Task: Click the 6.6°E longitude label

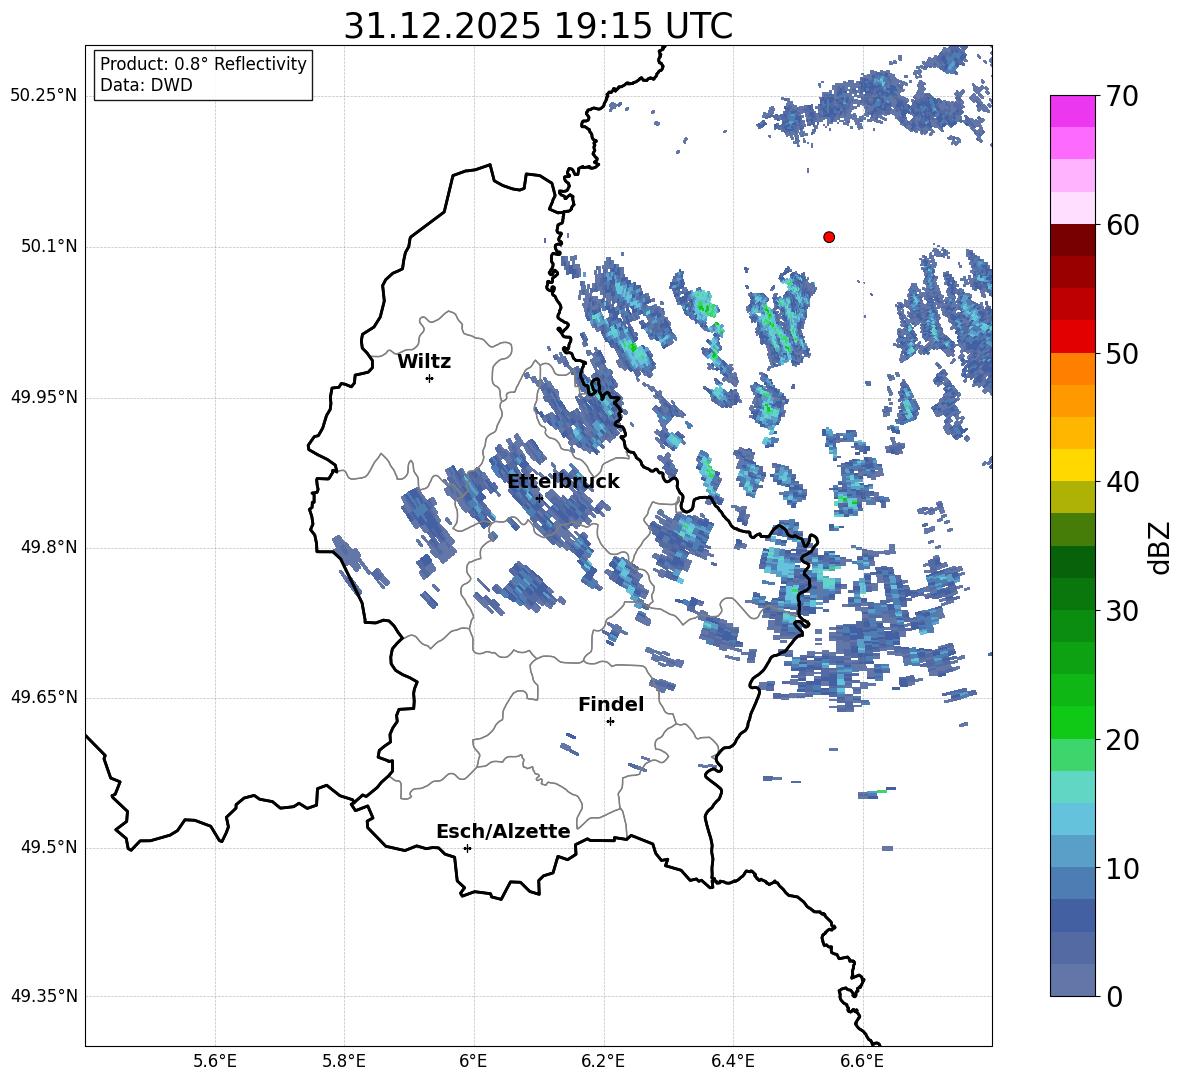Action: [x=862, y=1061]
